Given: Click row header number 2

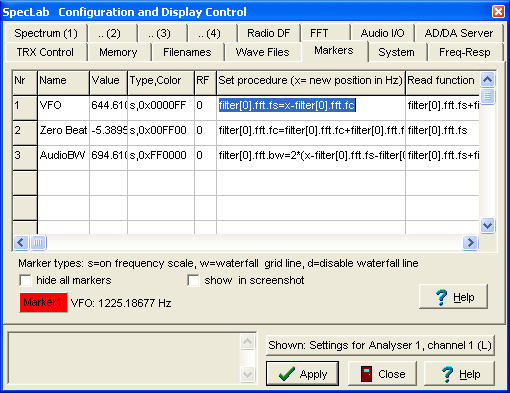Looking at the screenshot, I should tap(25, 133).
